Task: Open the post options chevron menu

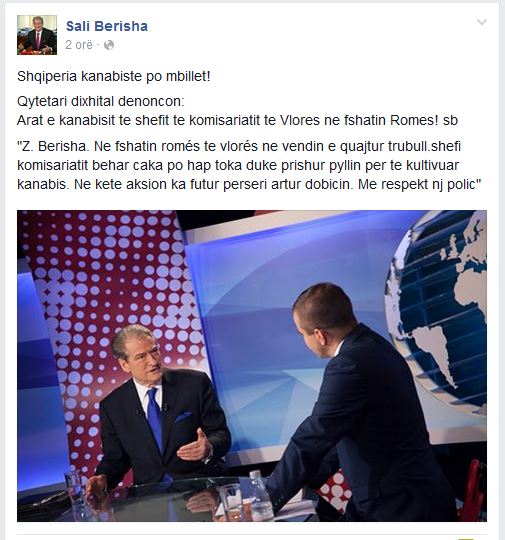Action: pos(482,22)
